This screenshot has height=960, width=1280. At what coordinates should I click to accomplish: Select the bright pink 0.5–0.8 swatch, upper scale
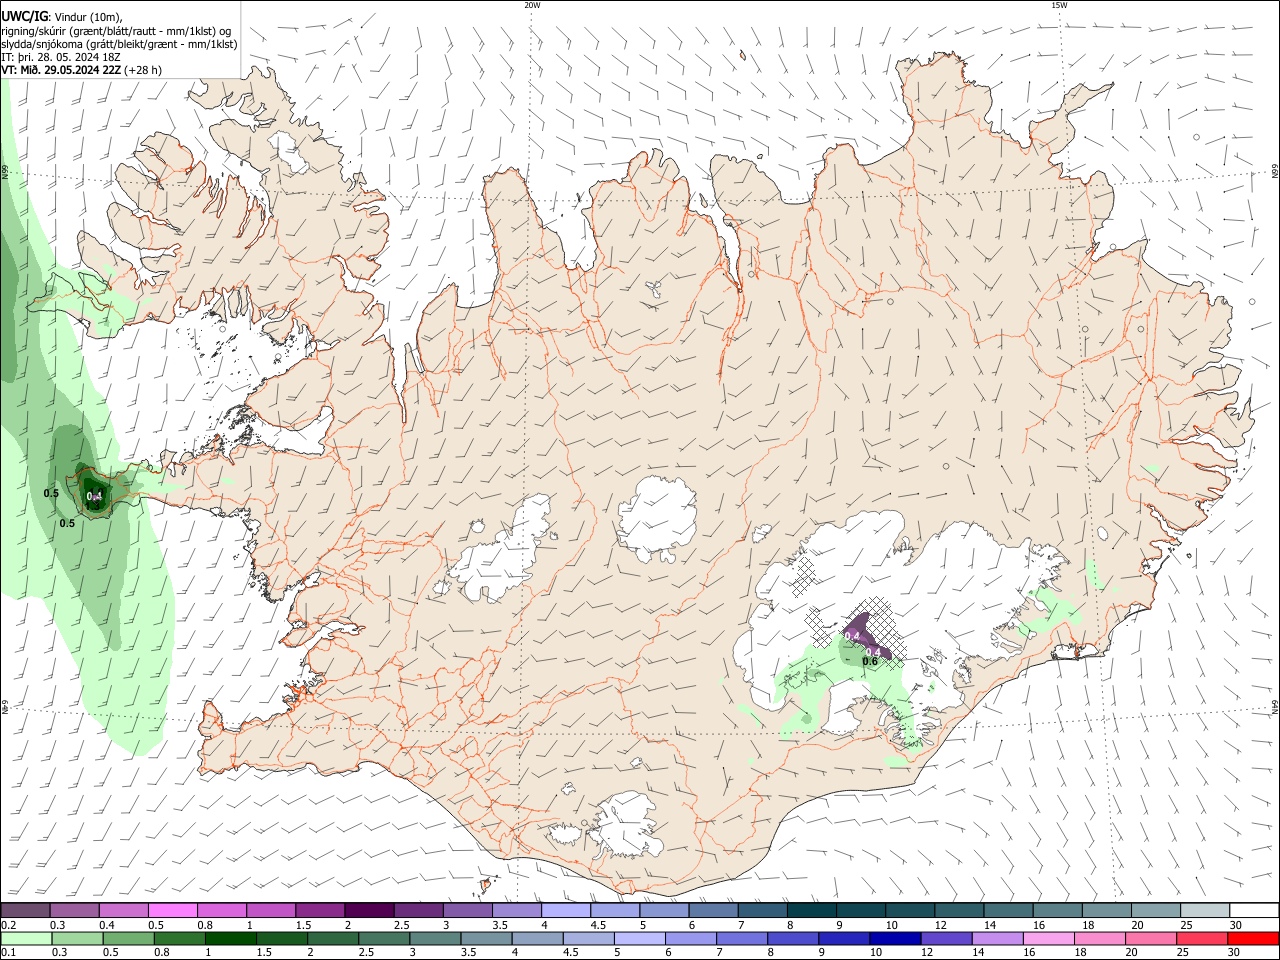(x=172, y=910)
